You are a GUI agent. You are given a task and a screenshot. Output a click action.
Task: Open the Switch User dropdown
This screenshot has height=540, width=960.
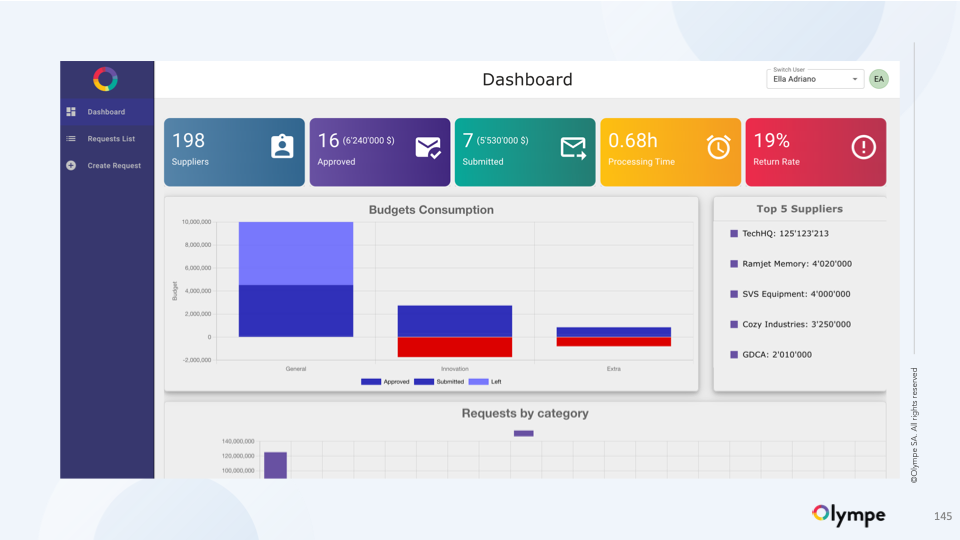tap(815, 78)
